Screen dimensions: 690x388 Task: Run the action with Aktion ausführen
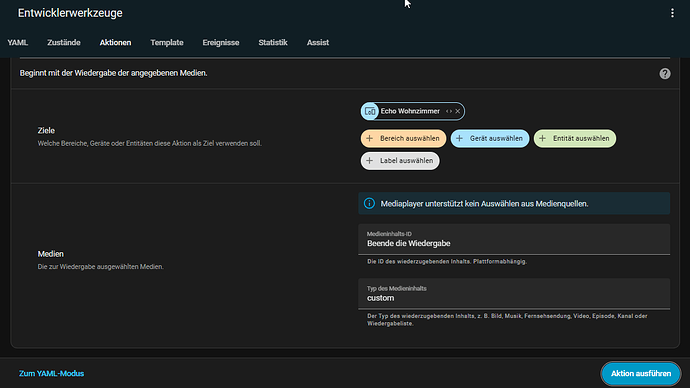pyautogui.click(x=641, y=373)
